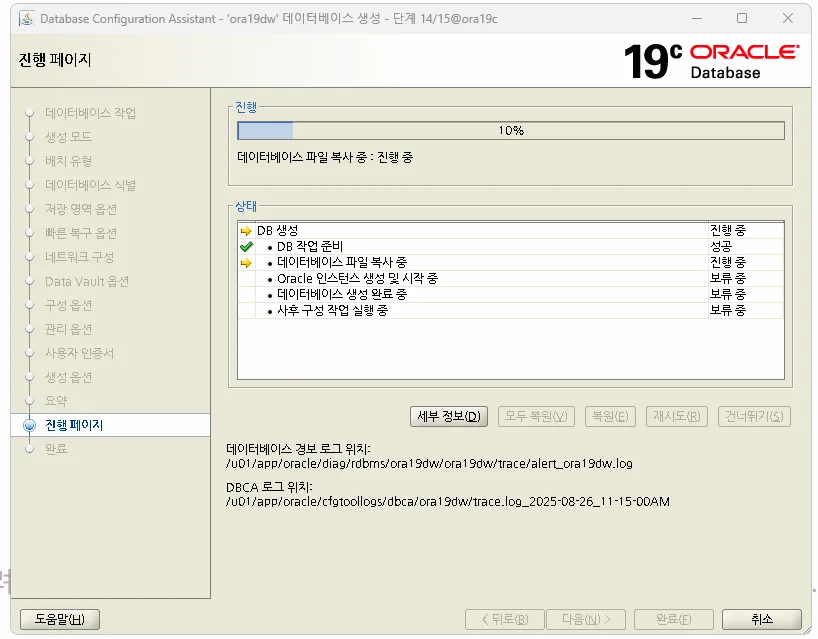The width and height of the screenshot is (818, 639).
Task: Select 요약 step in sidebar
Action: coord(56,401)
